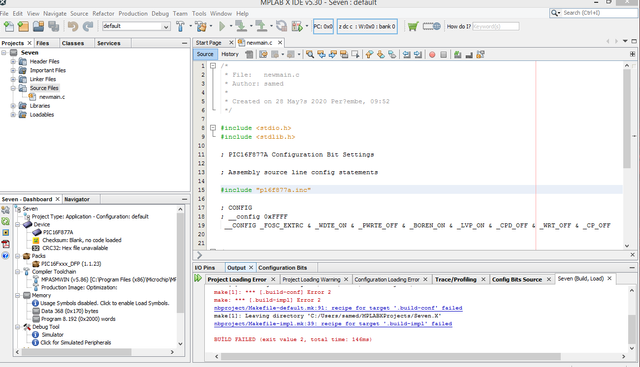Click the Clean and Build icon
The height and width of the screenshot is (367, 640).
click(x=201, y=27)
